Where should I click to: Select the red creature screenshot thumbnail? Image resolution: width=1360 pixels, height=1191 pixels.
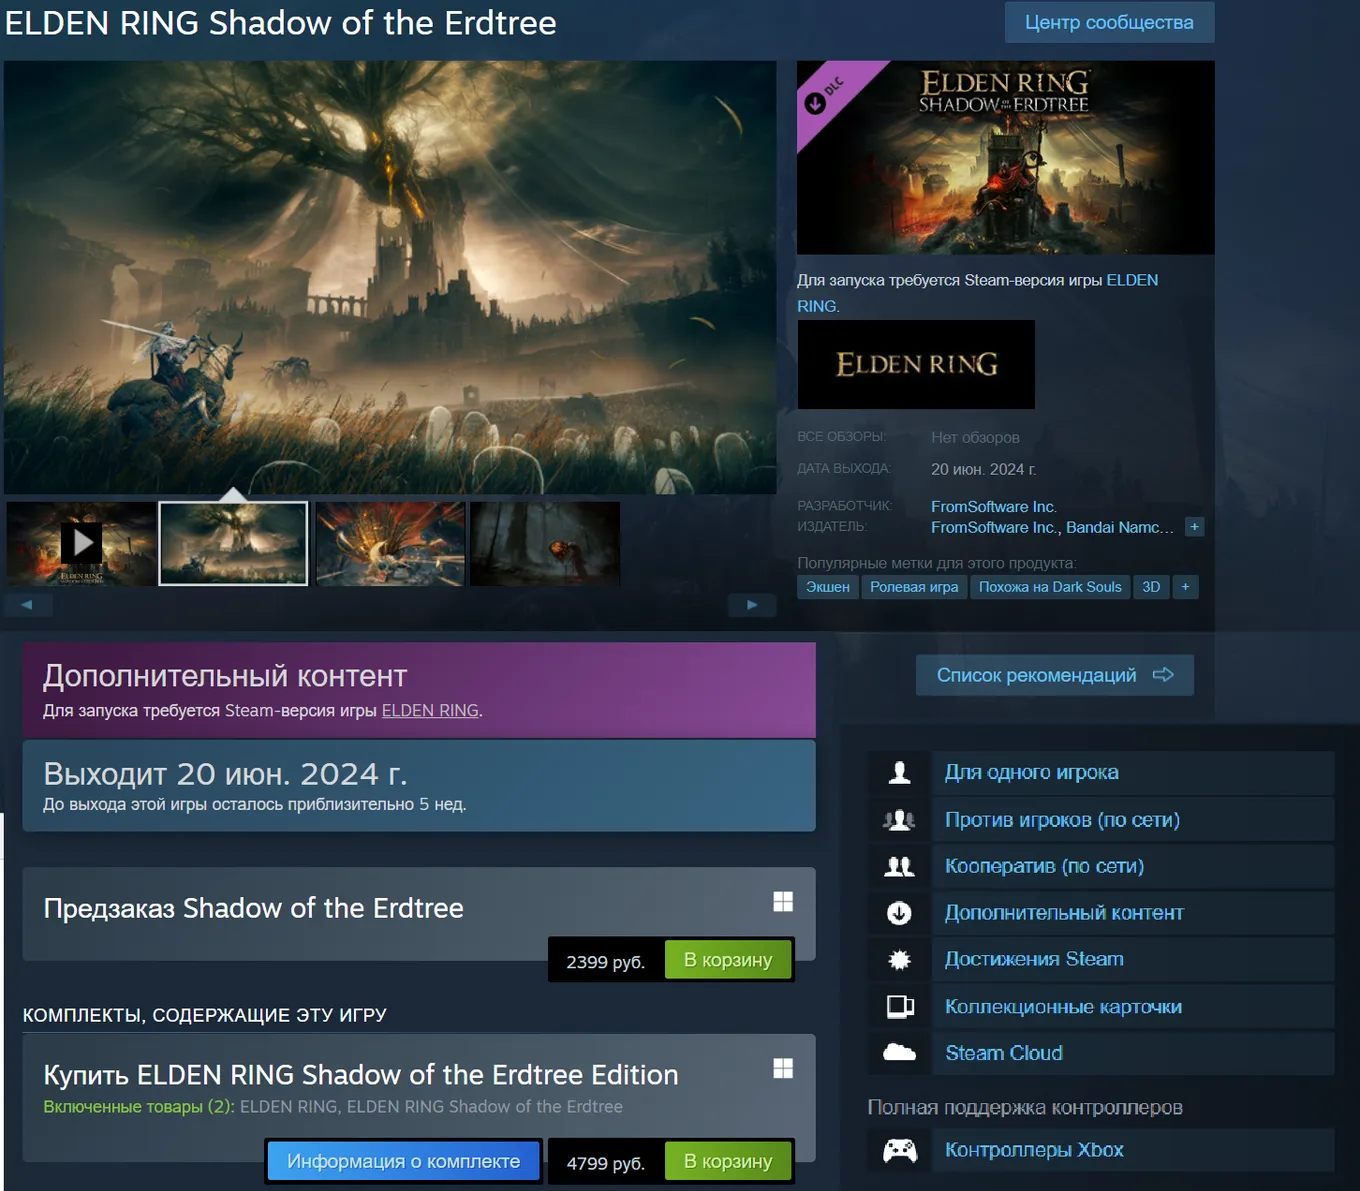390,543
